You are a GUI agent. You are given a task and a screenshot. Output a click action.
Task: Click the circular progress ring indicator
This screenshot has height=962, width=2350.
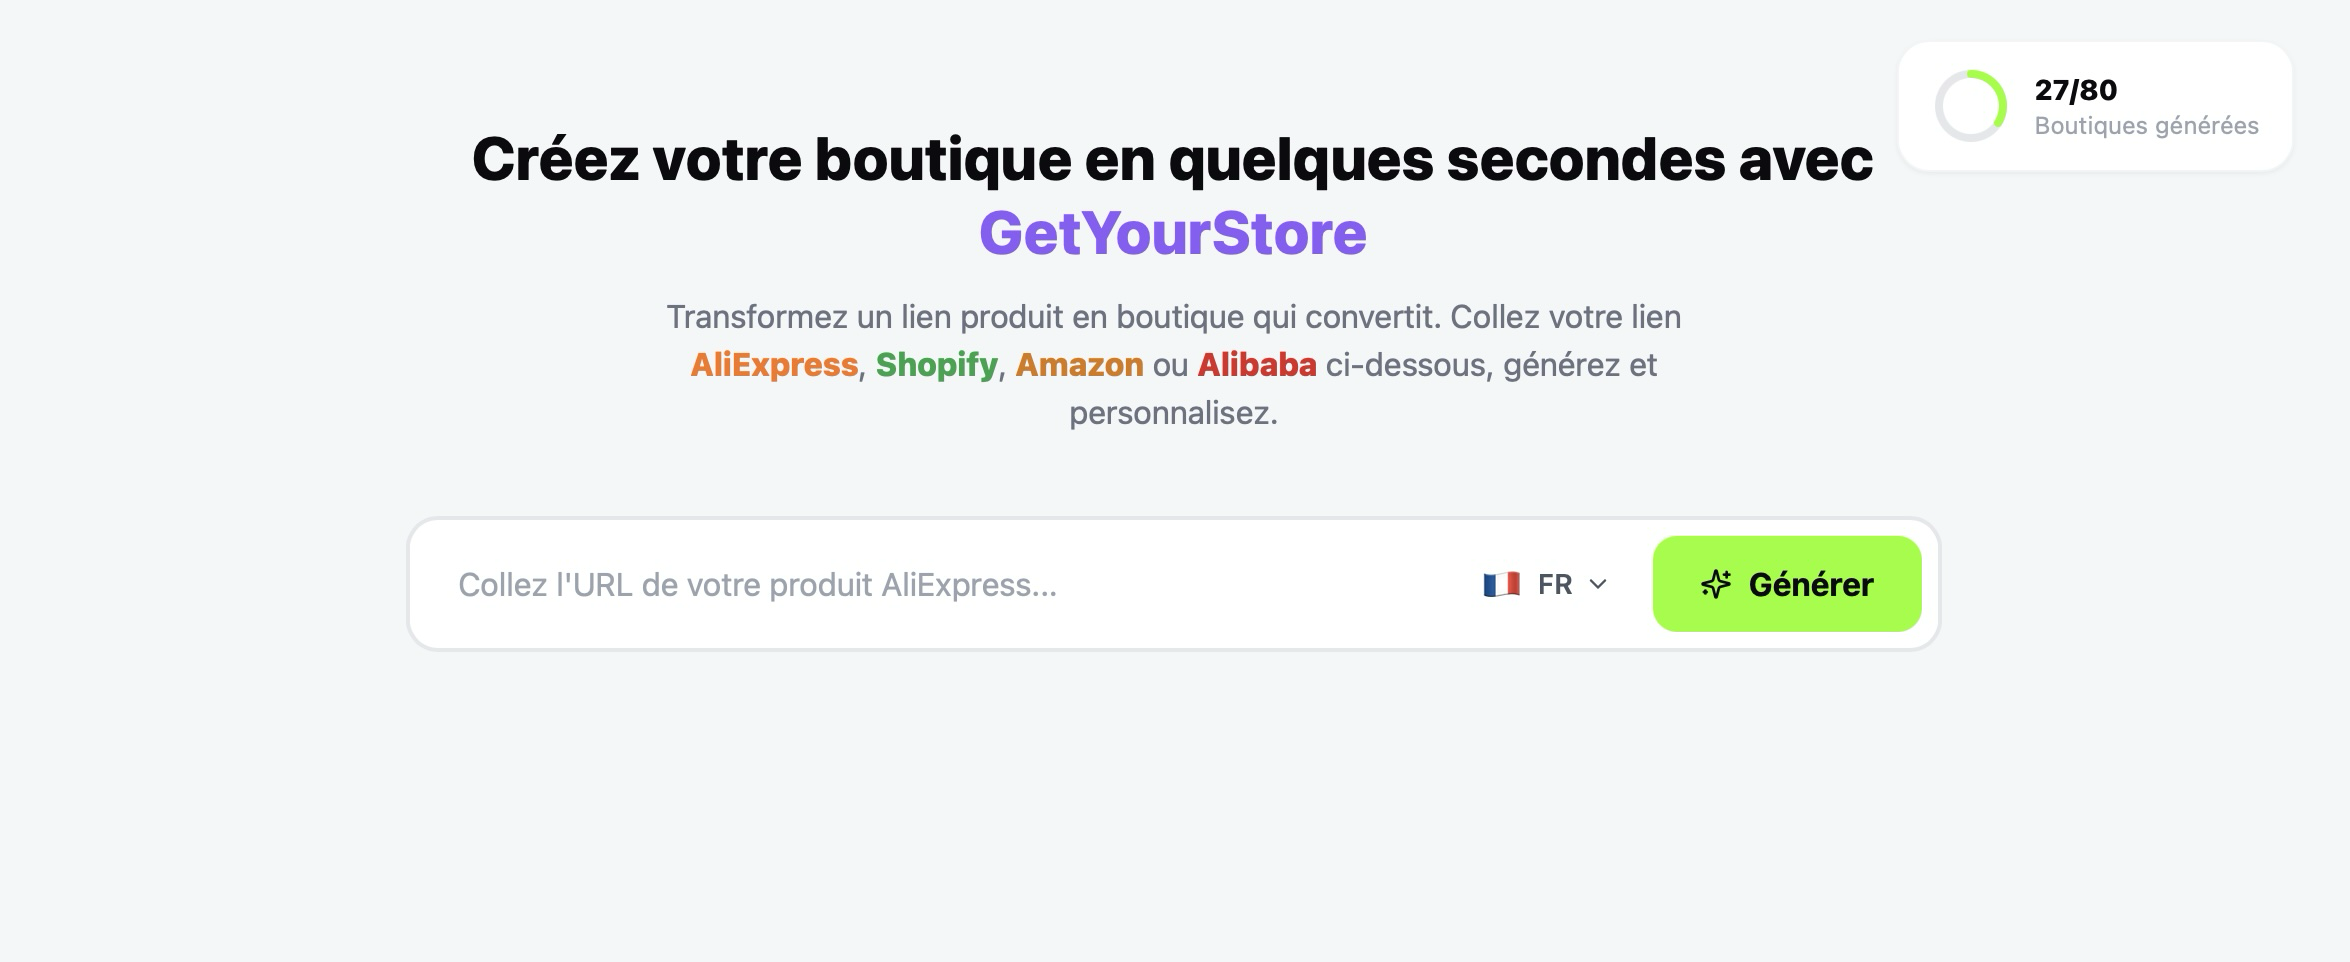point(1970,106)
